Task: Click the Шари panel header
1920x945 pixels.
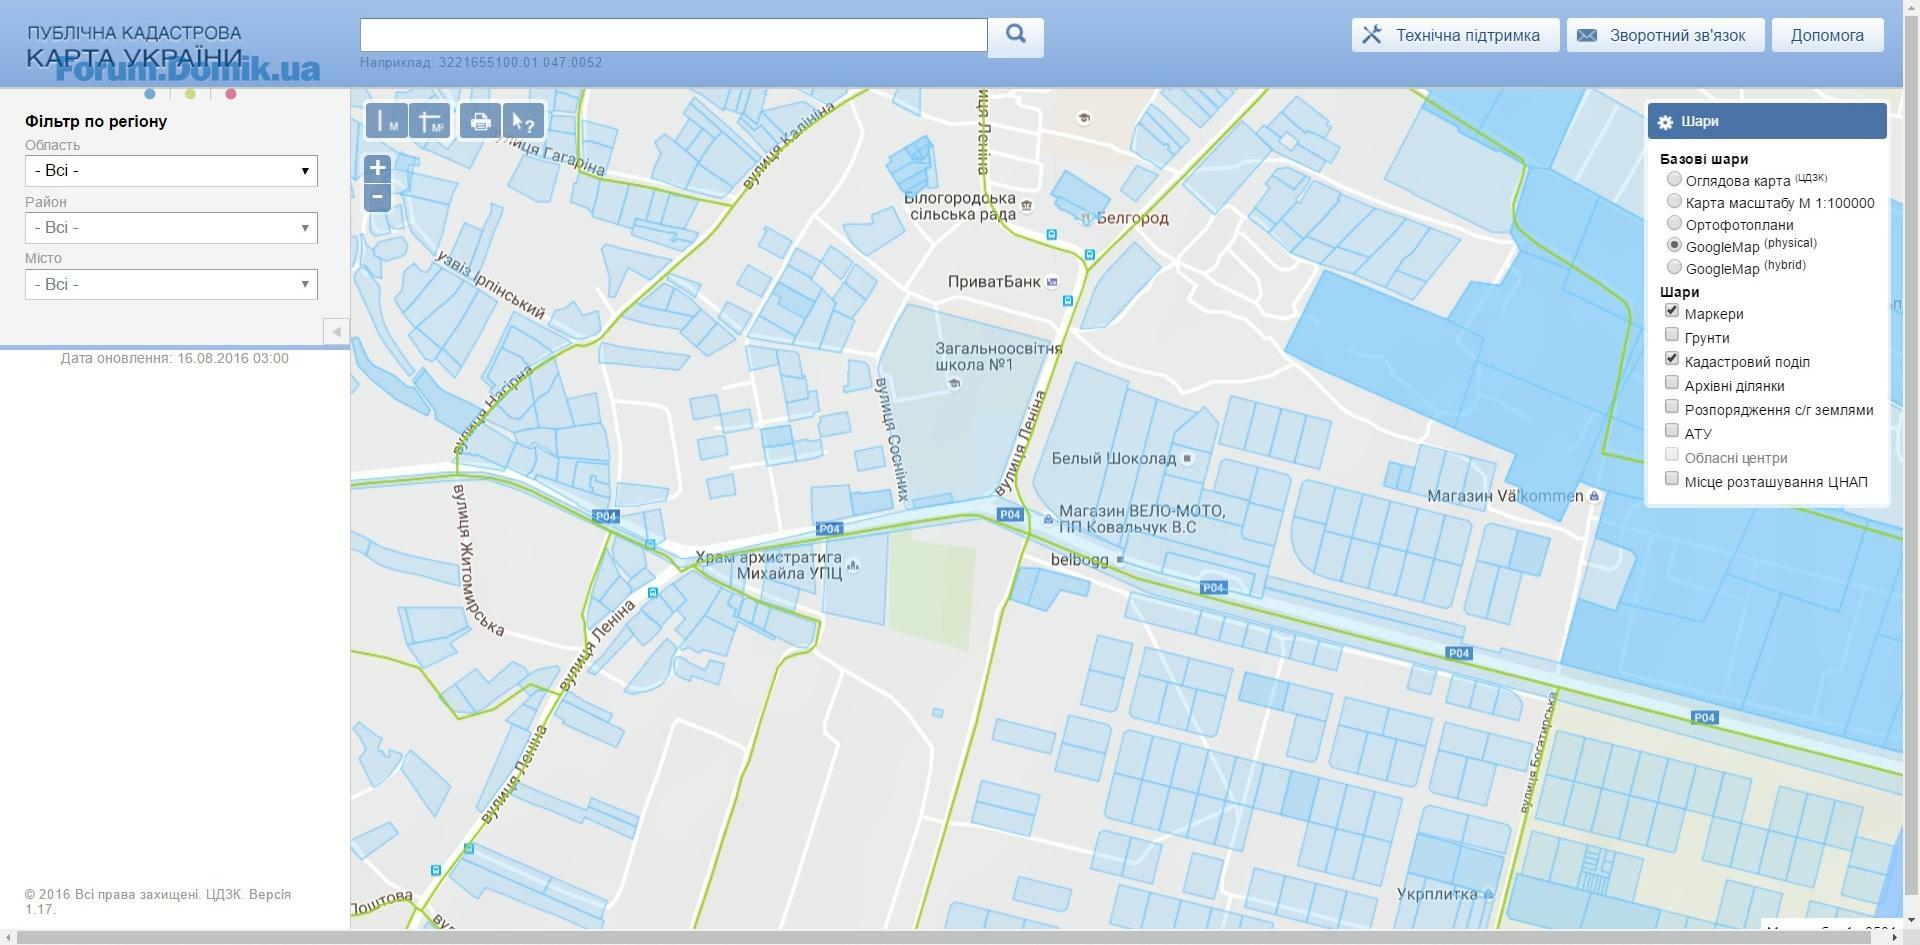Action: [x=1767, y=121]
